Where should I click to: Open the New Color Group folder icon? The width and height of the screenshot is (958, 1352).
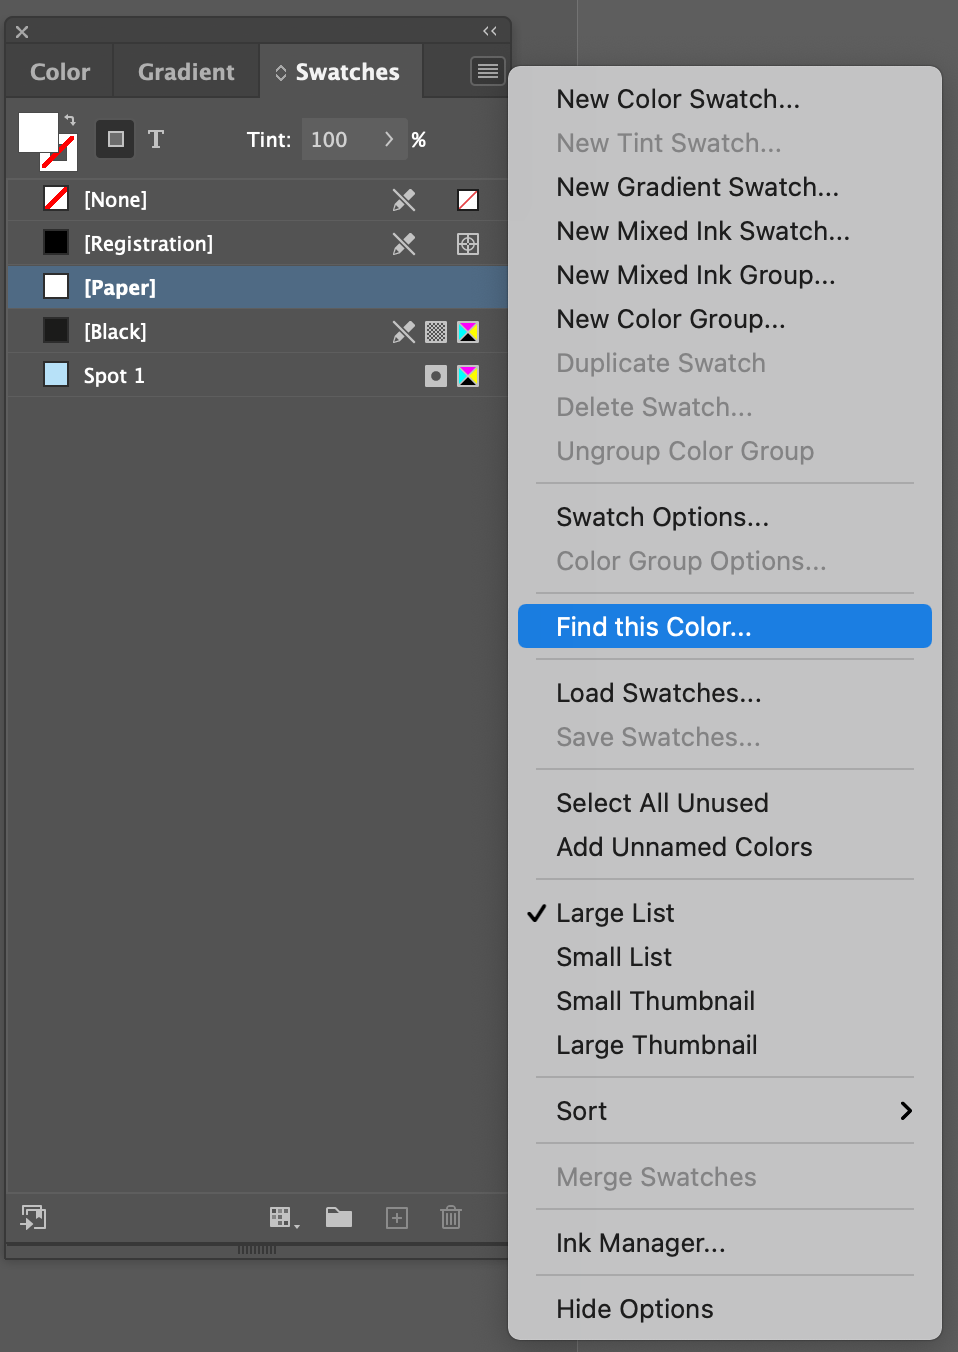point(339,1217)
